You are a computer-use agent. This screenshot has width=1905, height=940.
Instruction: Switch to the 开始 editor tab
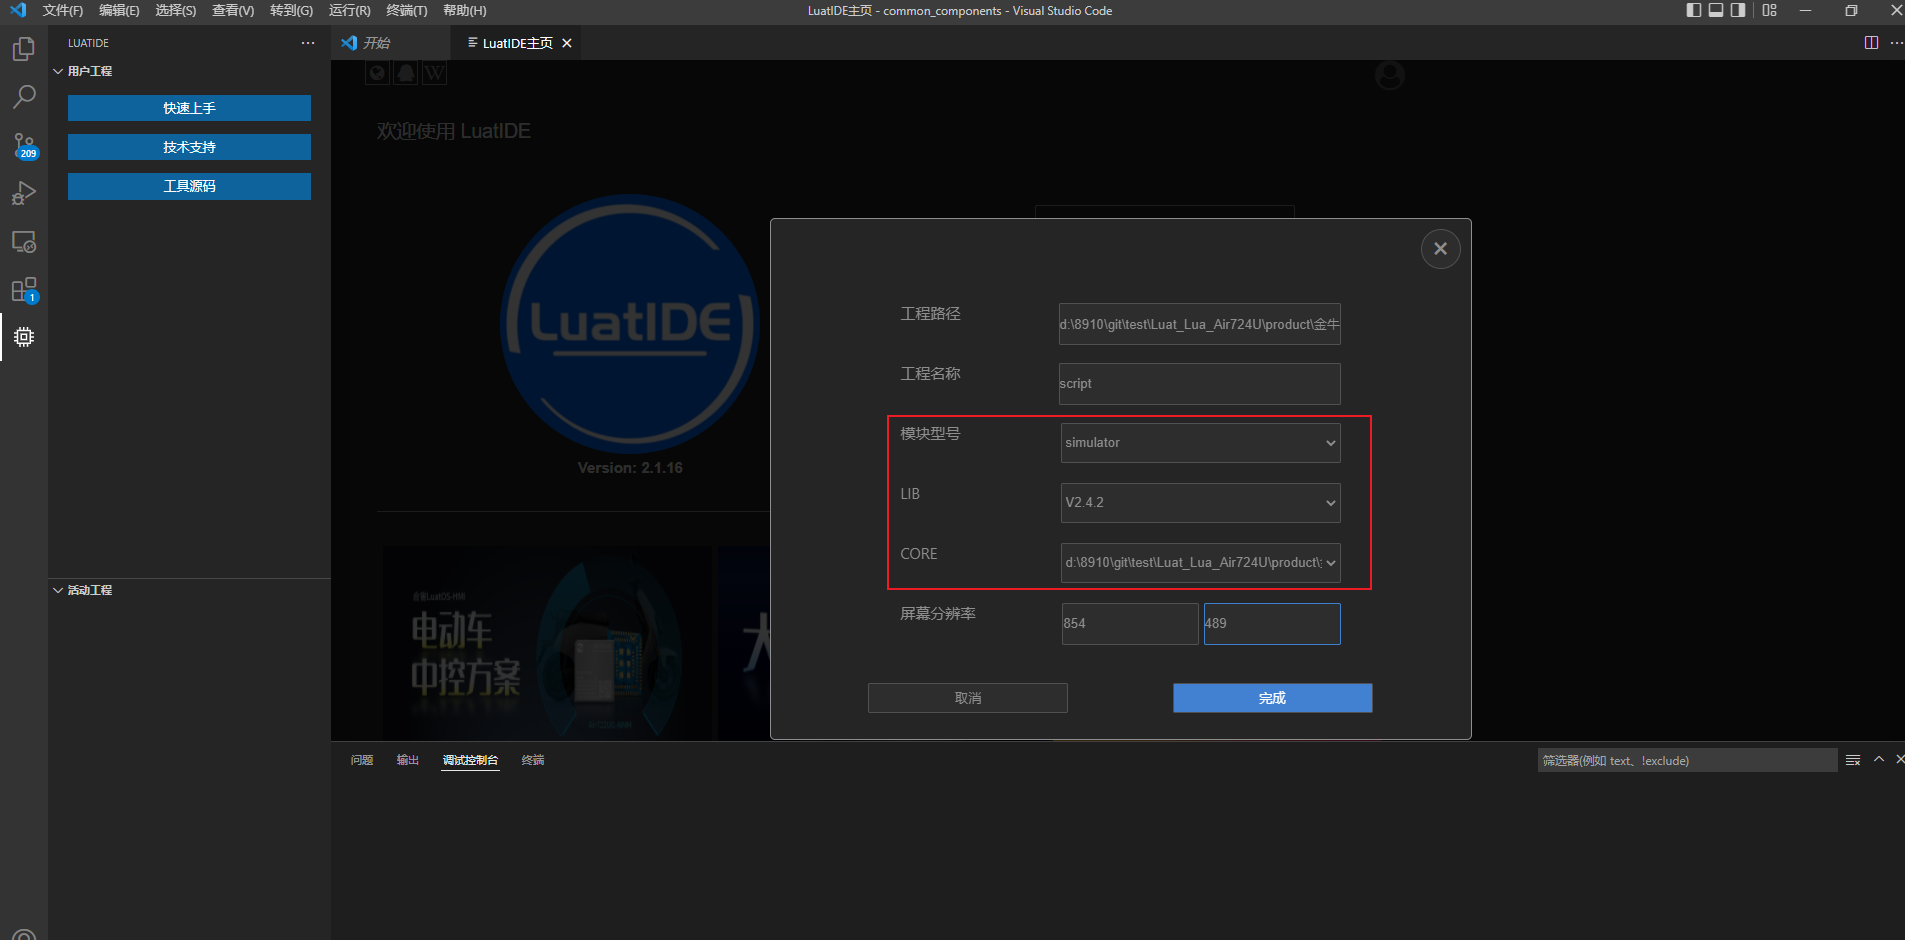[390, 43]
